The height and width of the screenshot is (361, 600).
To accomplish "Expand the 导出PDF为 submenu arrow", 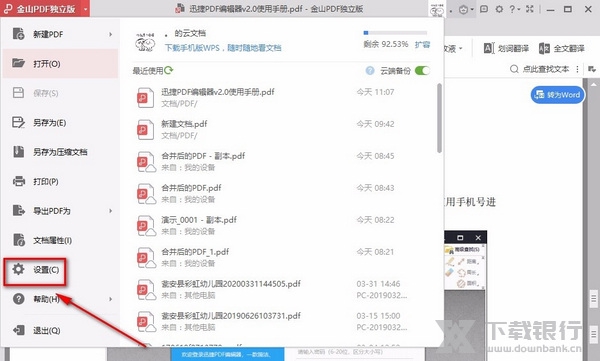I will pyautogui.click(x=111, y=211).
